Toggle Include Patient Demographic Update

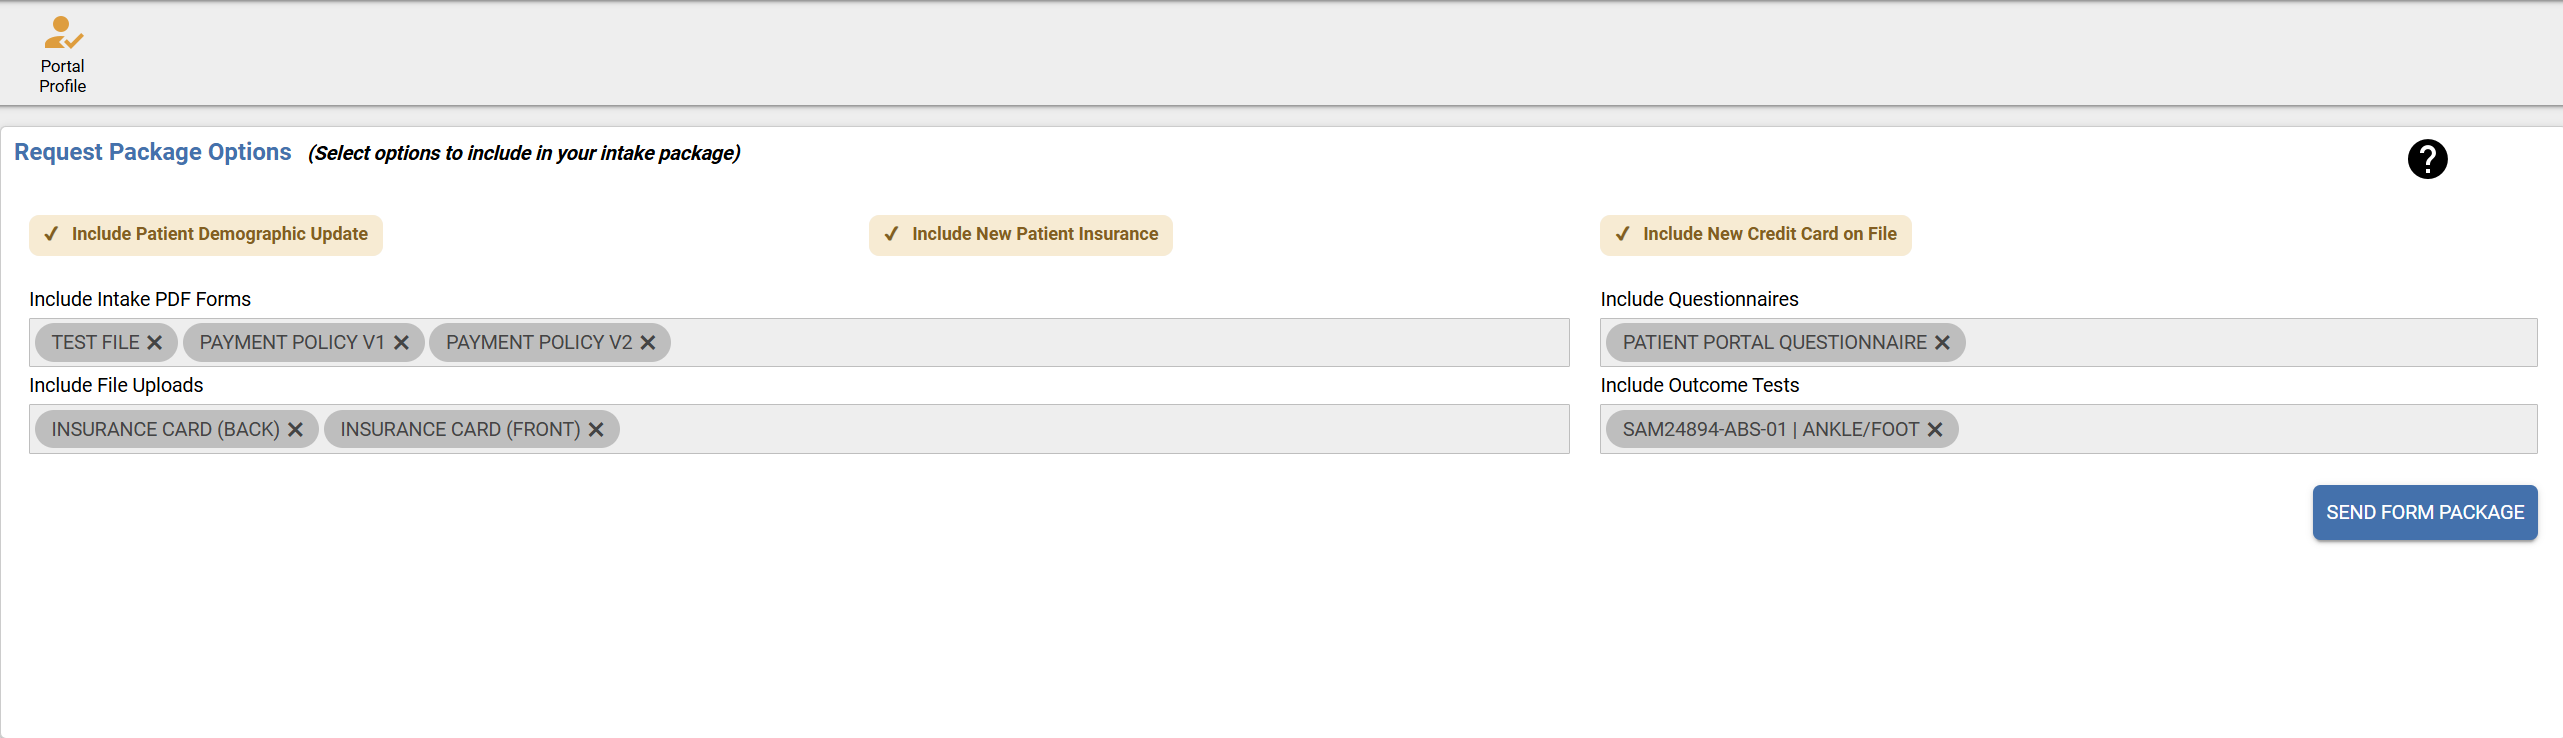tap(206, 235)
